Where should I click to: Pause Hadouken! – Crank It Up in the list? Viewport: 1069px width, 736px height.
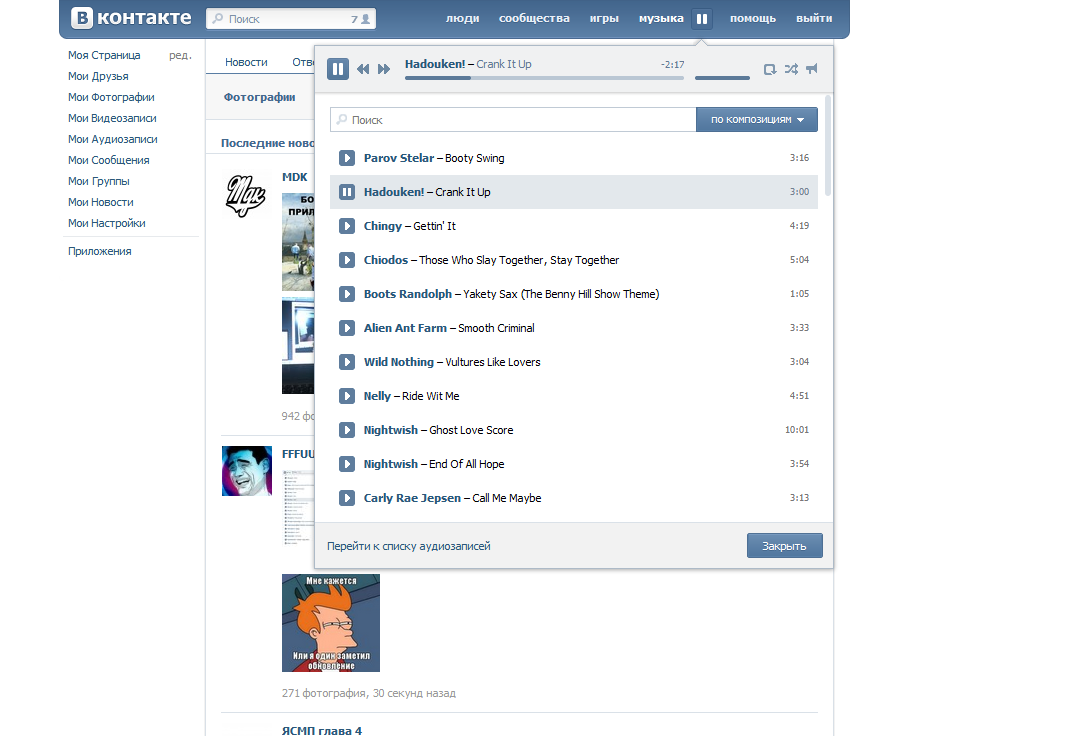(x=347, y=192)
